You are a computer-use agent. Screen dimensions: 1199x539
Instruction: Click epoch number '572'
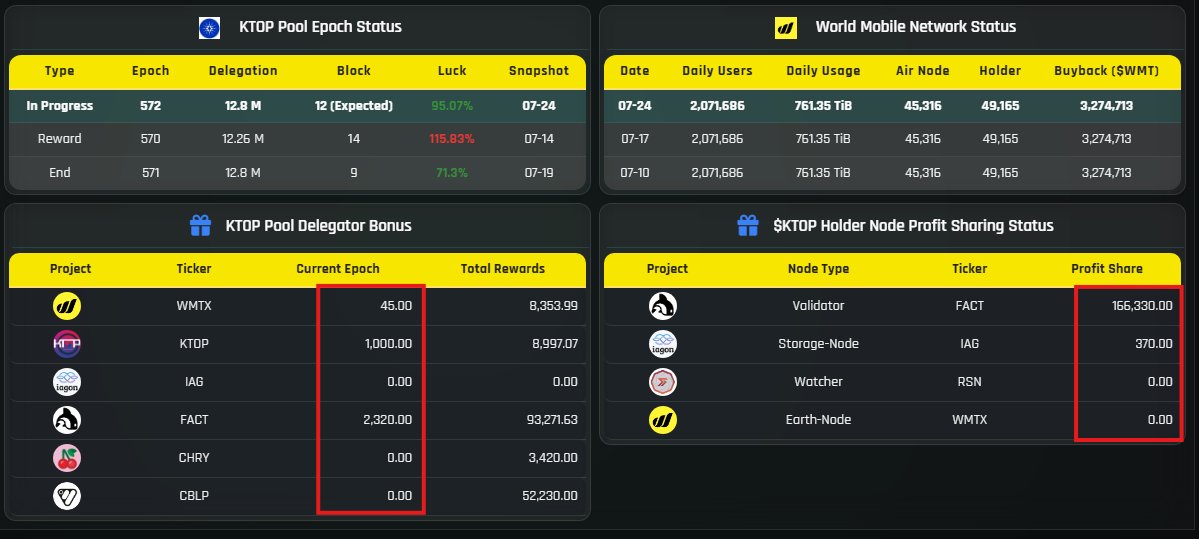[151, 106]
